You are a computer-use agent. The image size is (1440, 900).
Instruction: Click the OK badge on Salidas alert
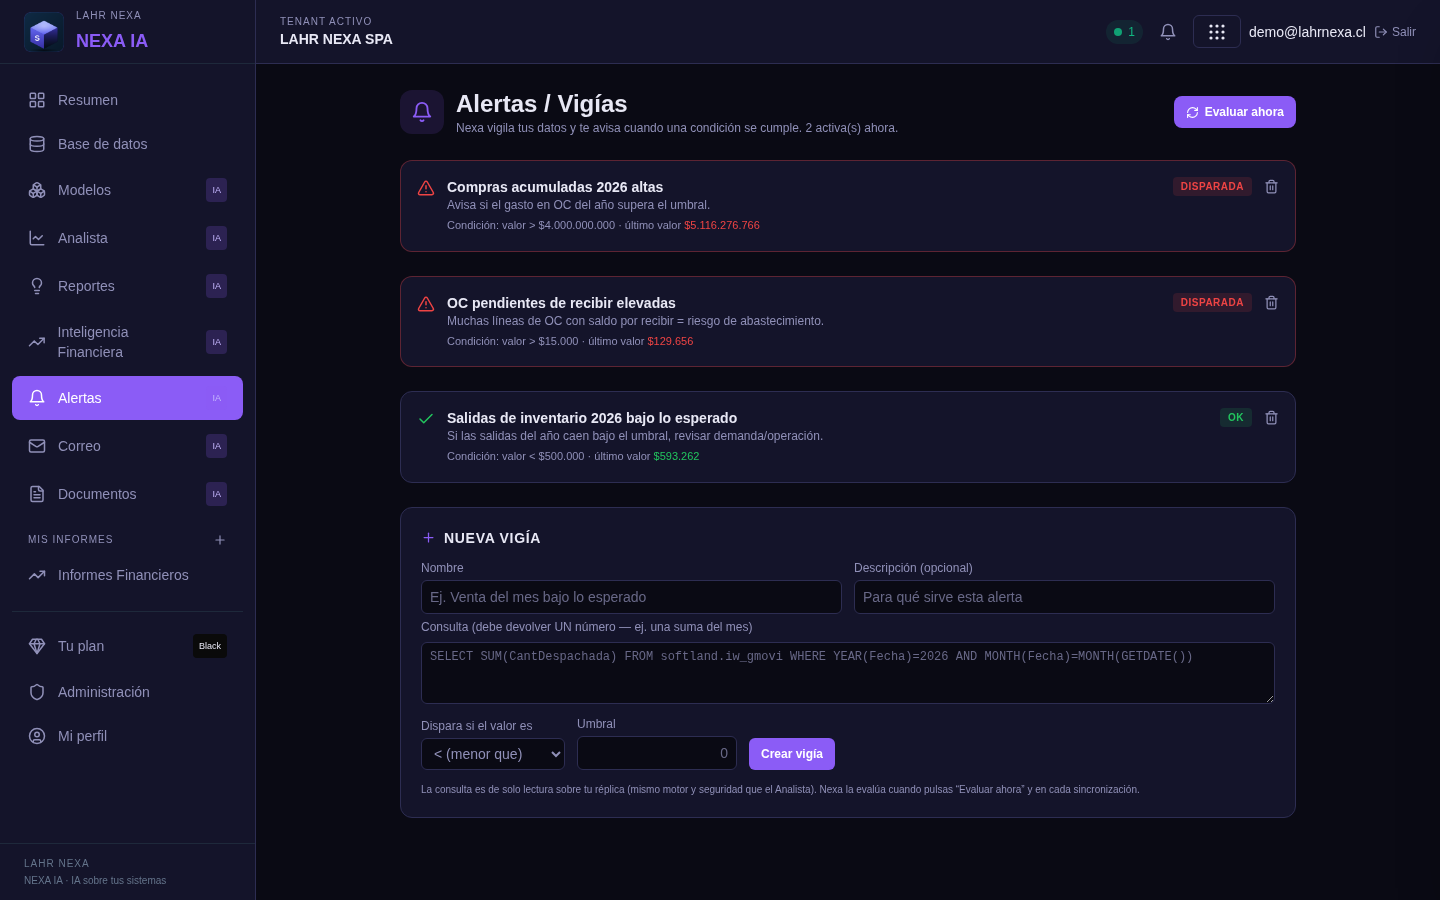coord(1236,418)
